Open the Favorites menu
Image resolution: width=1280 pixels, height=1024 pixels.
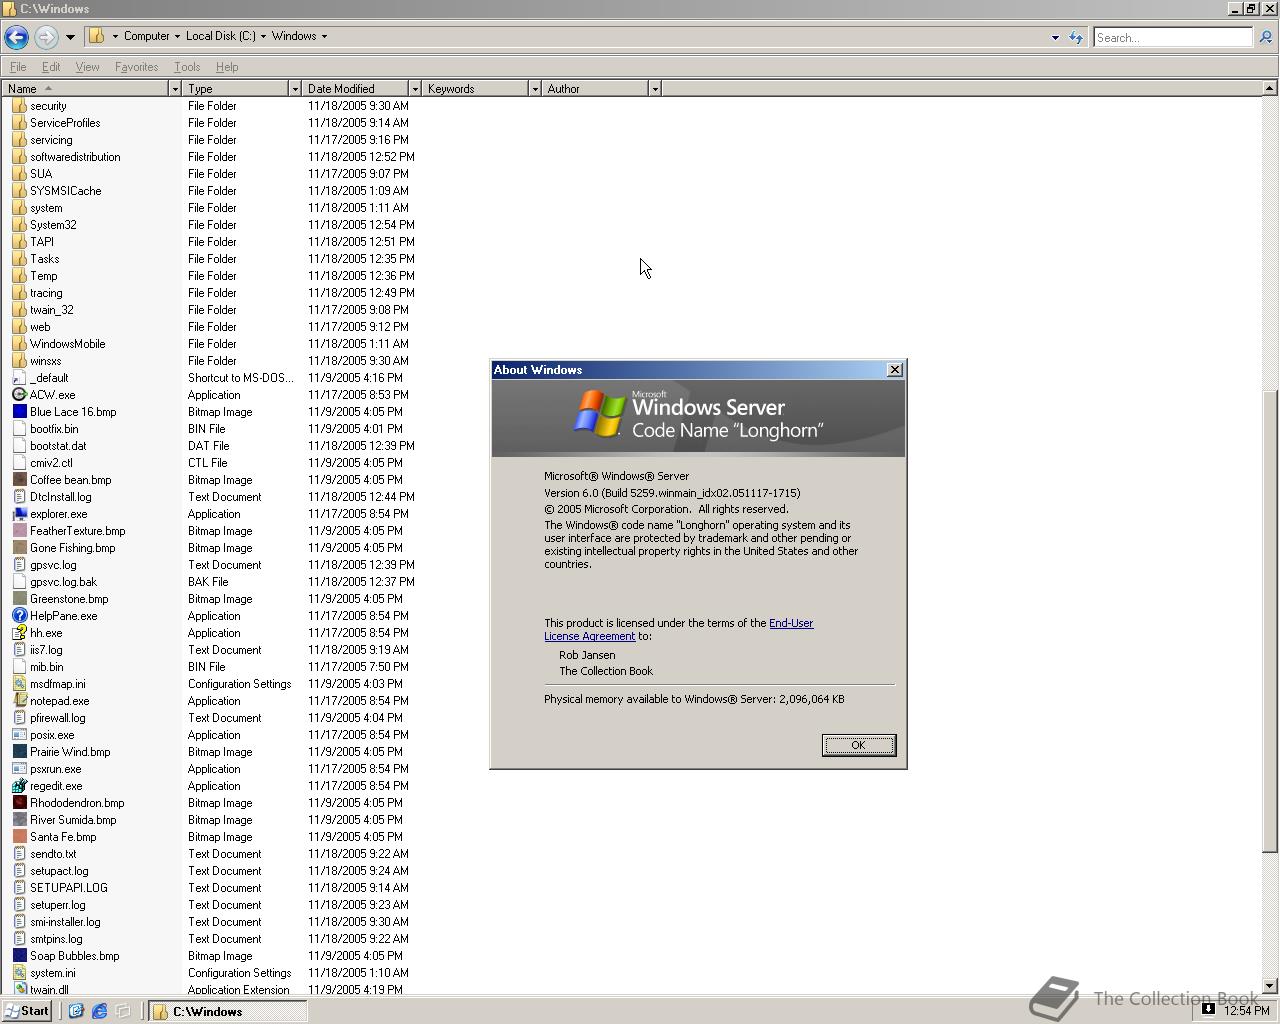tap(136, 67)
